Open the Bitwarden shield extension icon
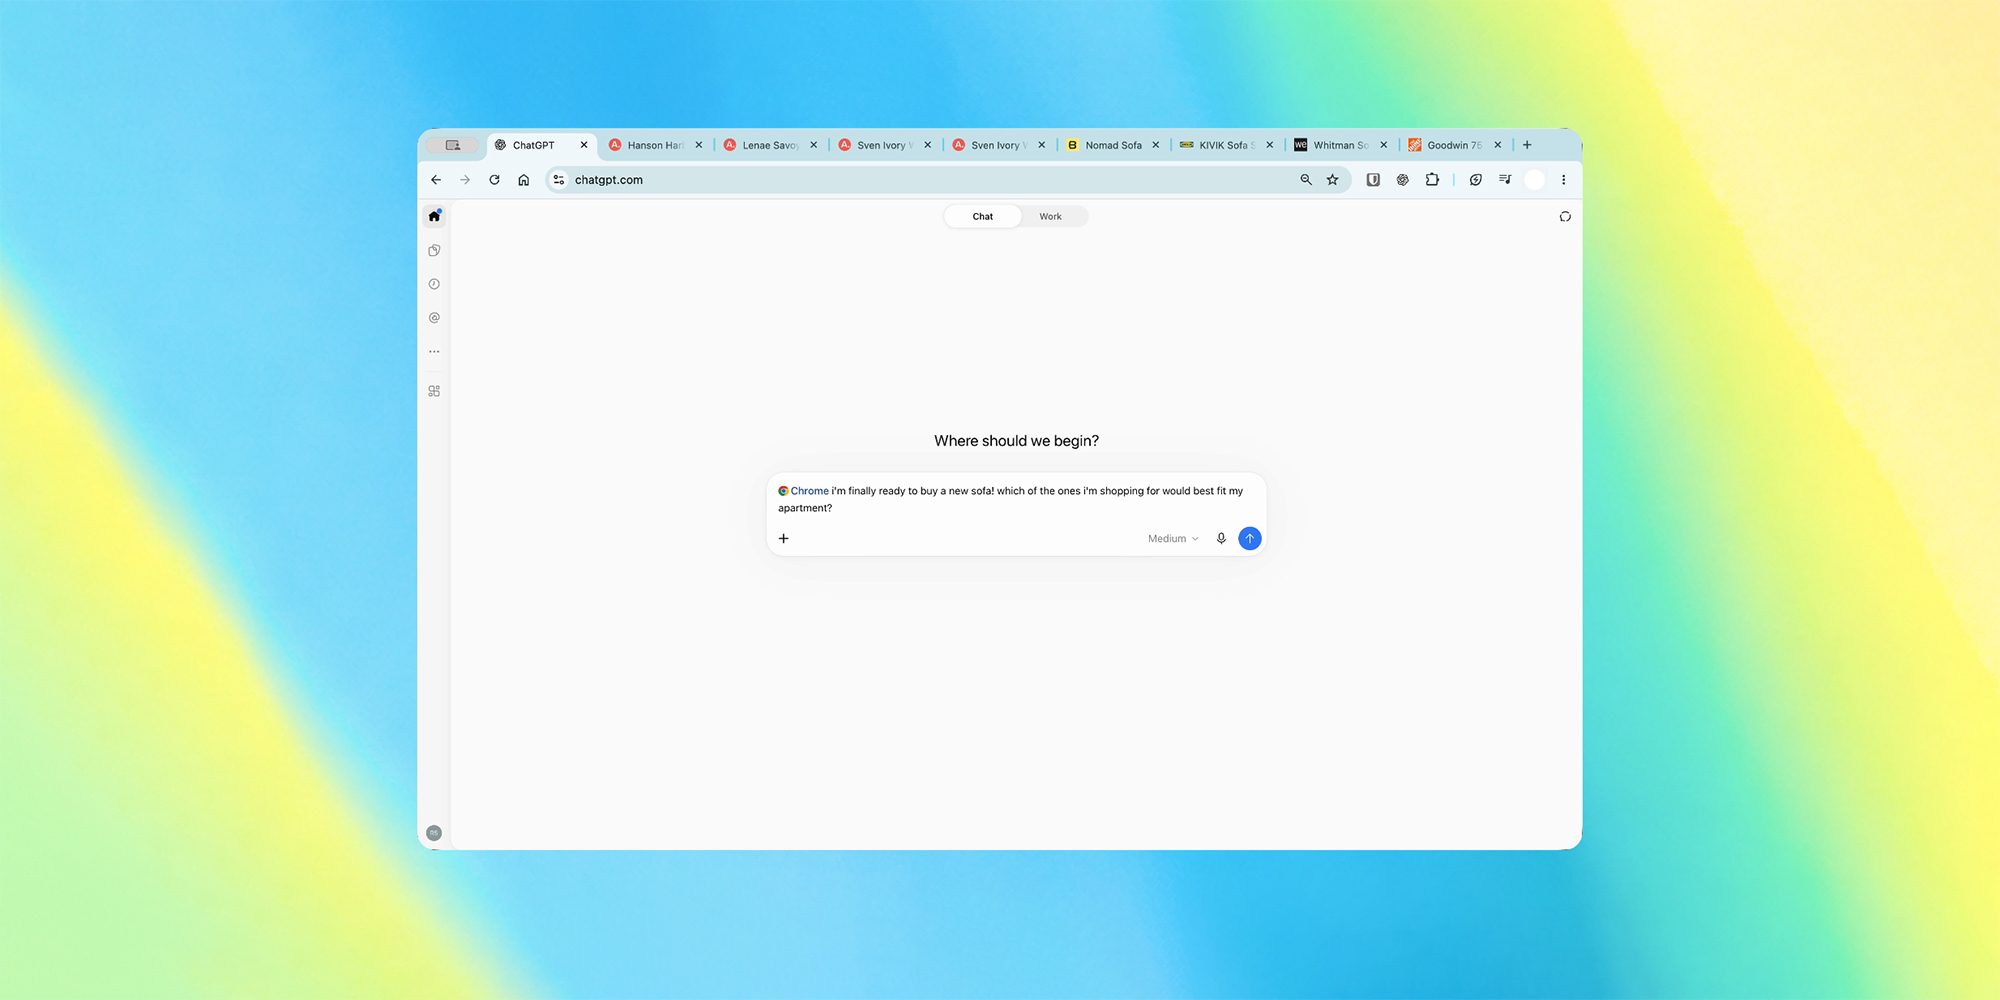 1373,180
